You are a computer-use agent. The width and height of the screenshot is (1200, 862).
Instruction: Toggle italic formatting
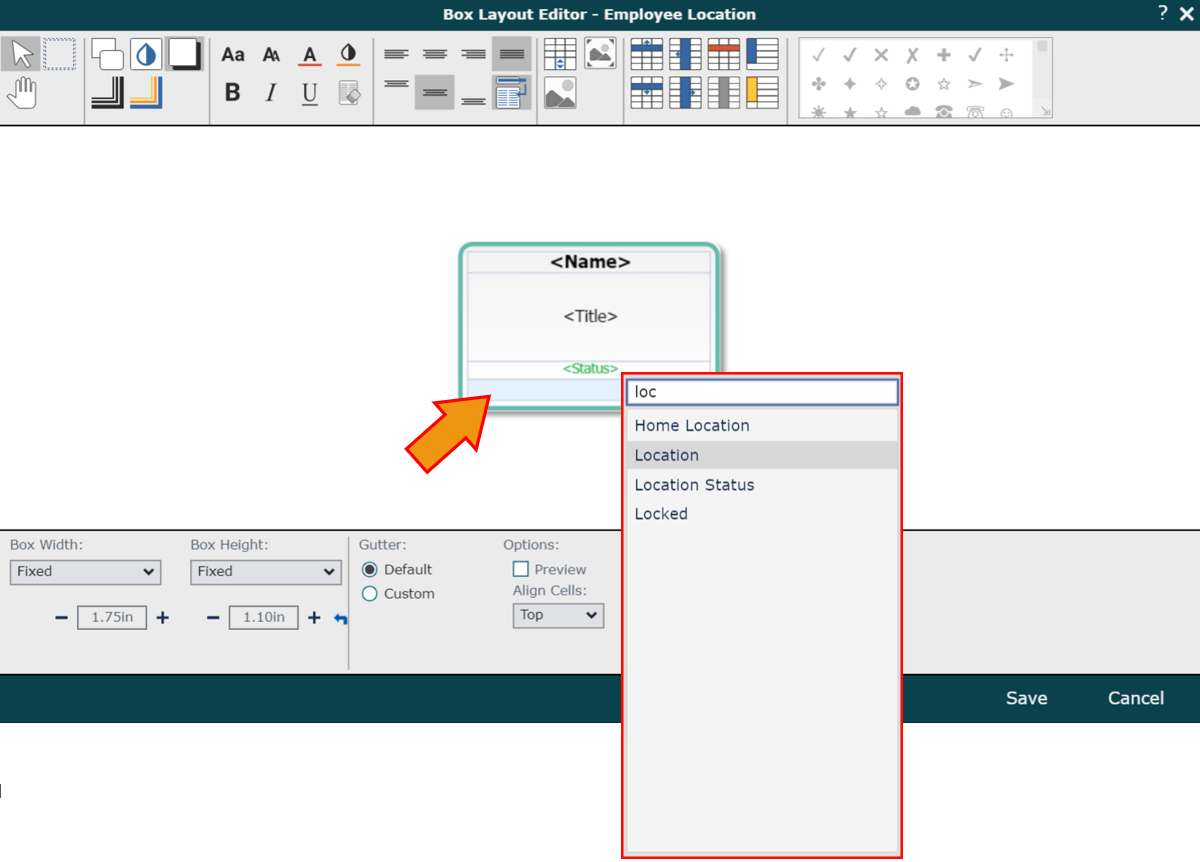(271, 93)
